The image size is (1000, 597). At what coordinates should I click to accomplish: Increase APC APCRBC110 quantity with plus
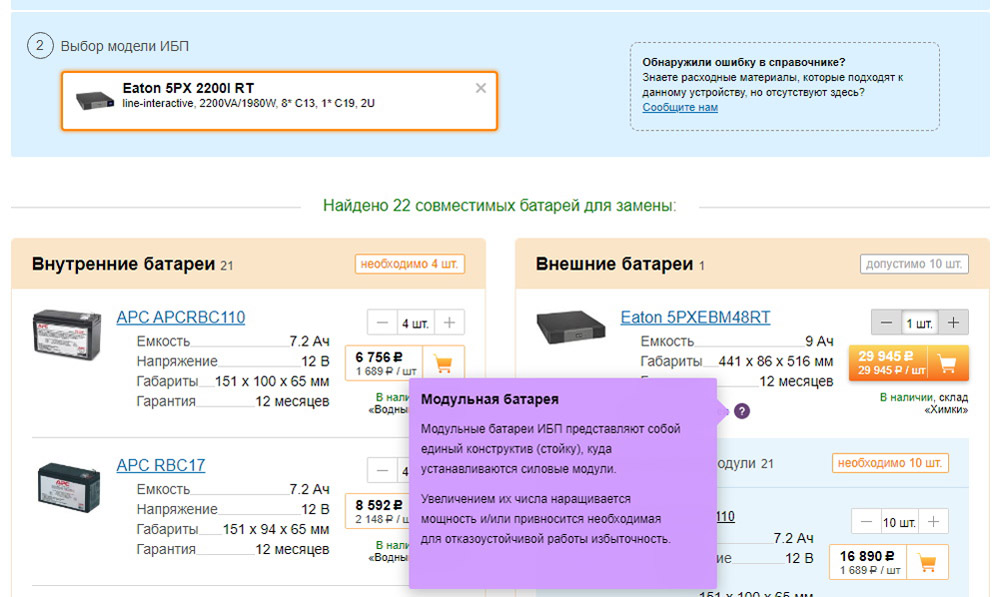pos(450,323)
